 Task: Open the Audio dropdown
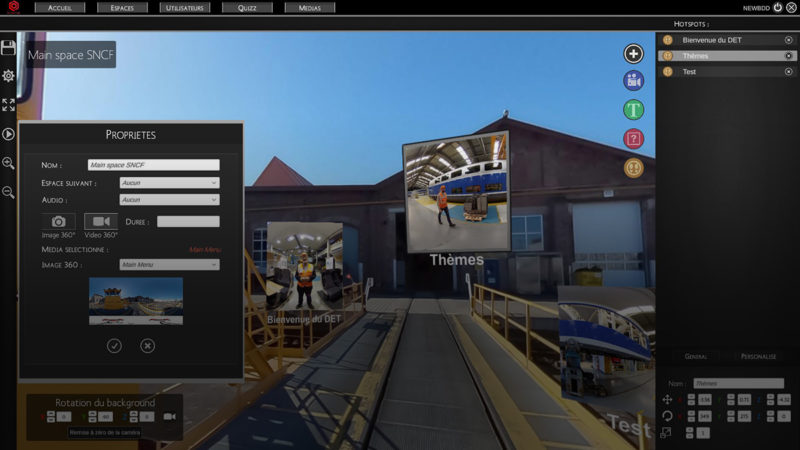(169, 199)
